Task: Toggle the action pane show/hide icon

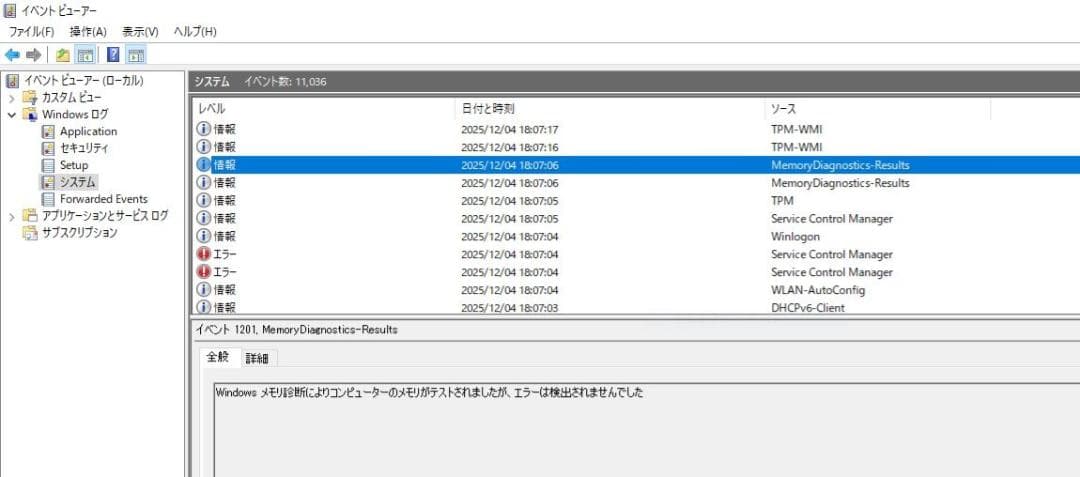Action: coord(136,55)
